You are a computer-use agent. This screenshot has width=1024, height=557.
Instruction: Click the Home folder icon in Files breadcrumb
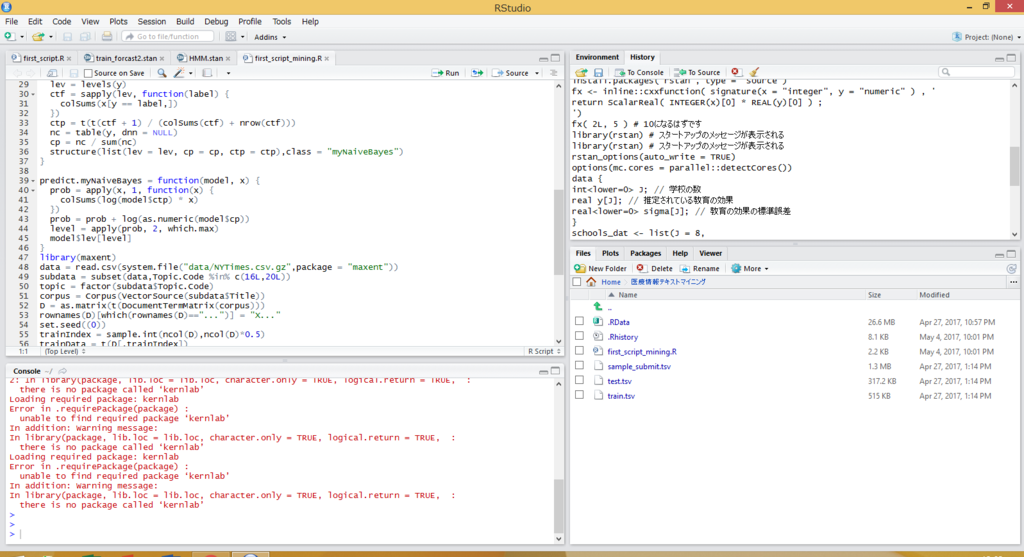click(x=591, y=282)
